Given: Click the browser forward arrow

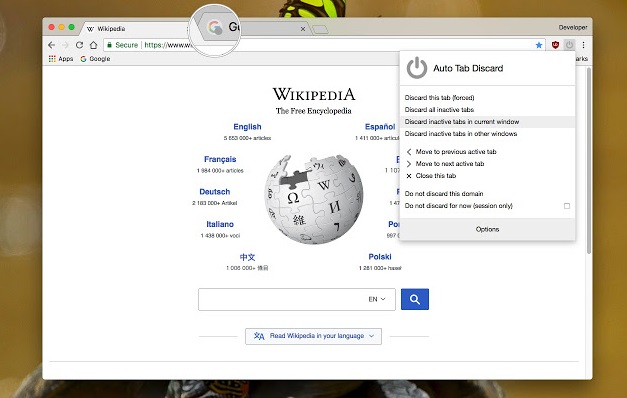Looking at the screenshot, I should pos(65,45).
